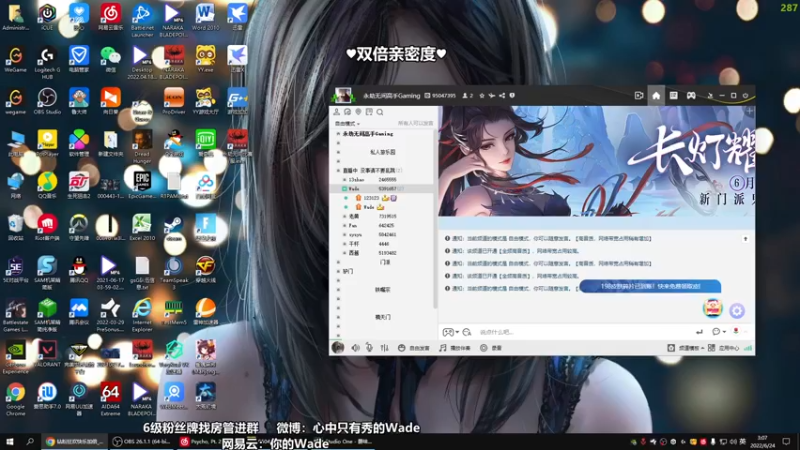Image resolution: width=800 pixels, height=450 pixels.
Task: Open the free mode dropdown above channel list
Action: coord(347,123)
